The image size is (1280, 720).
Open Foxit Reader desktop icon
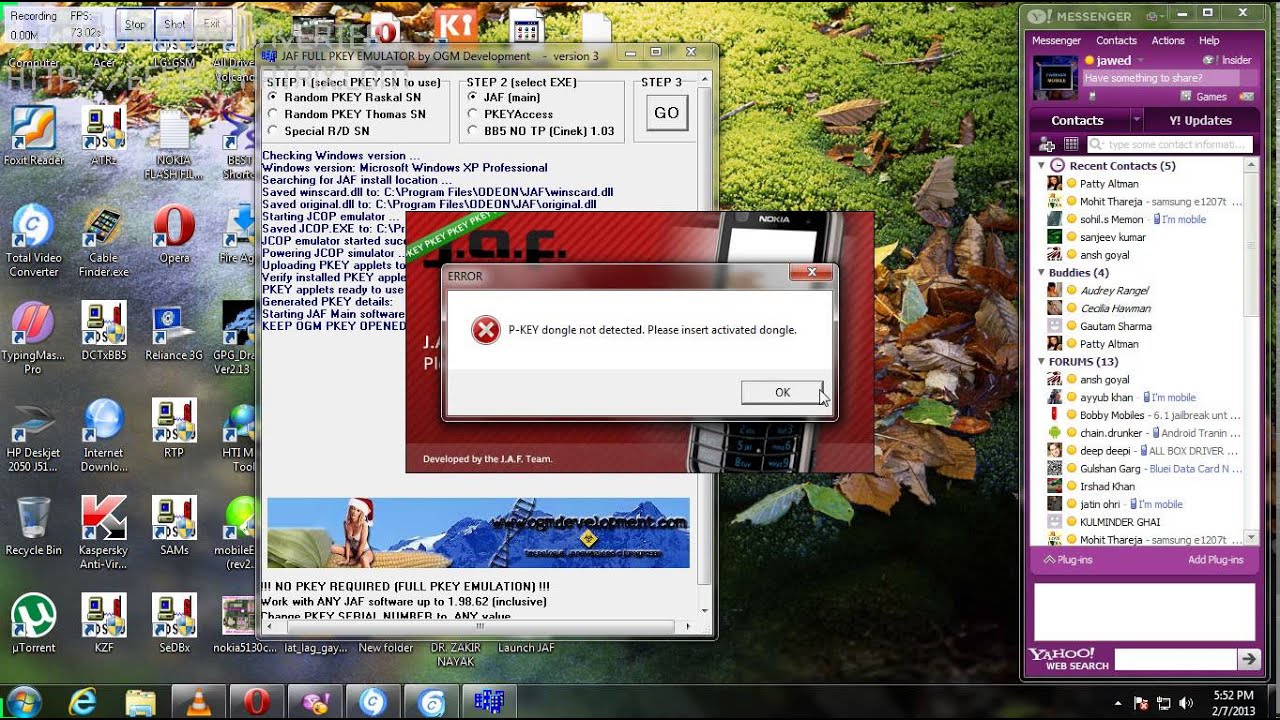pos(33,136)
